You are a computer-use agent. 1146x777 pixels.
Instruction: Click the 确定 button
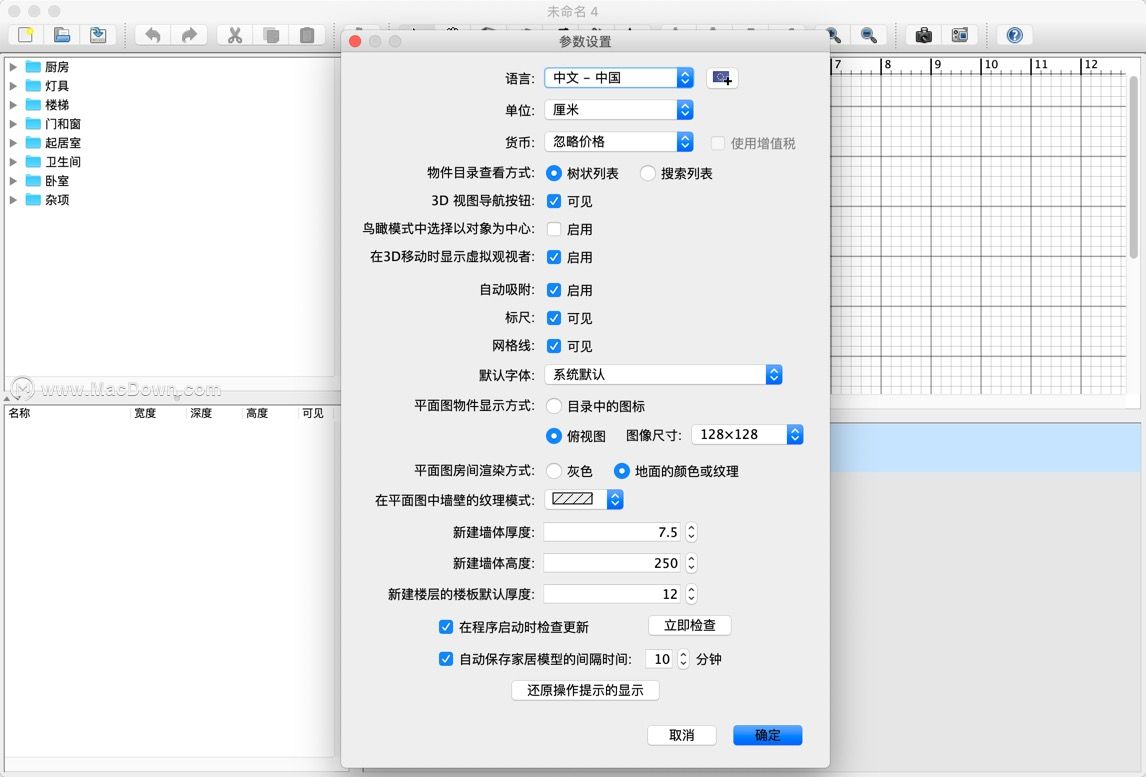[767, 735]
